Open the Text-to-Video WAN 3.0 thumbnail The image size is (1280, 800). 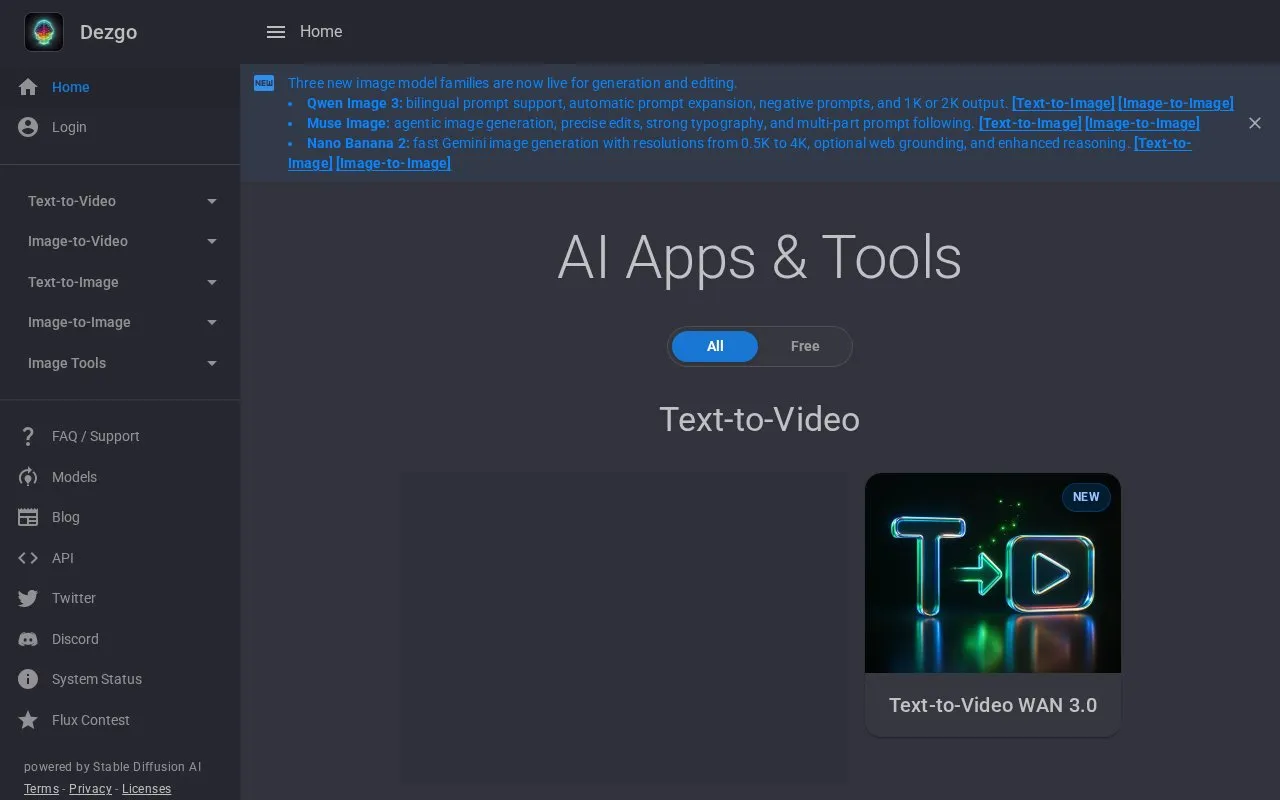click(x=993, y=573)
